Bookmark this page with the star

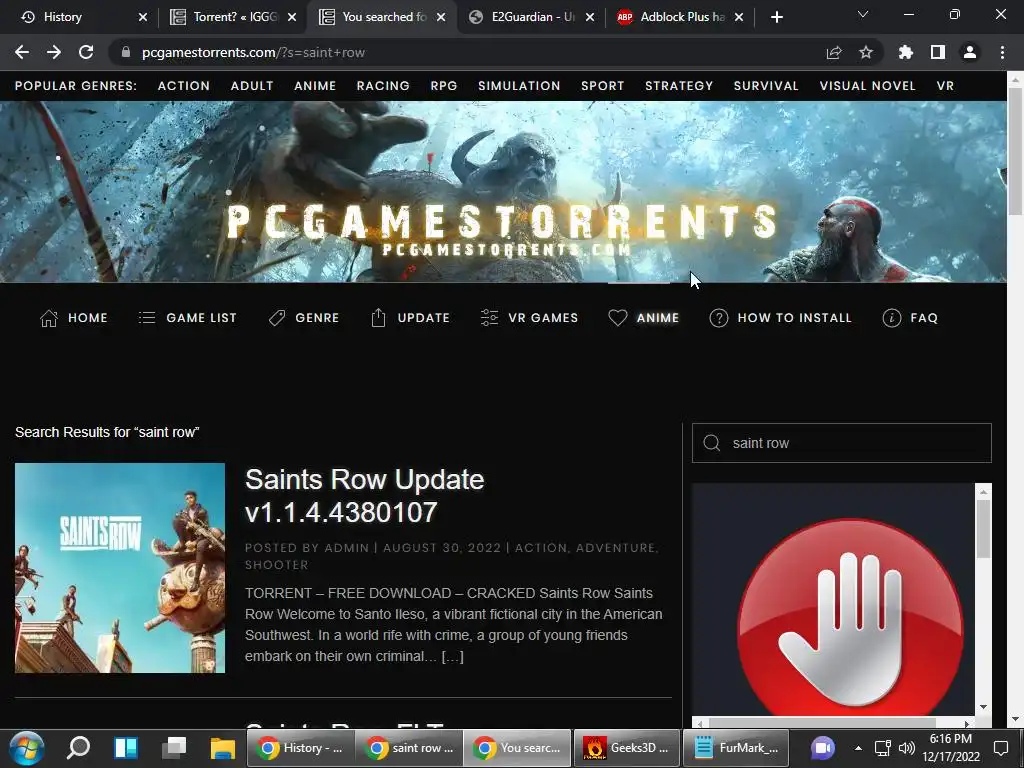[x=866, y=52]
